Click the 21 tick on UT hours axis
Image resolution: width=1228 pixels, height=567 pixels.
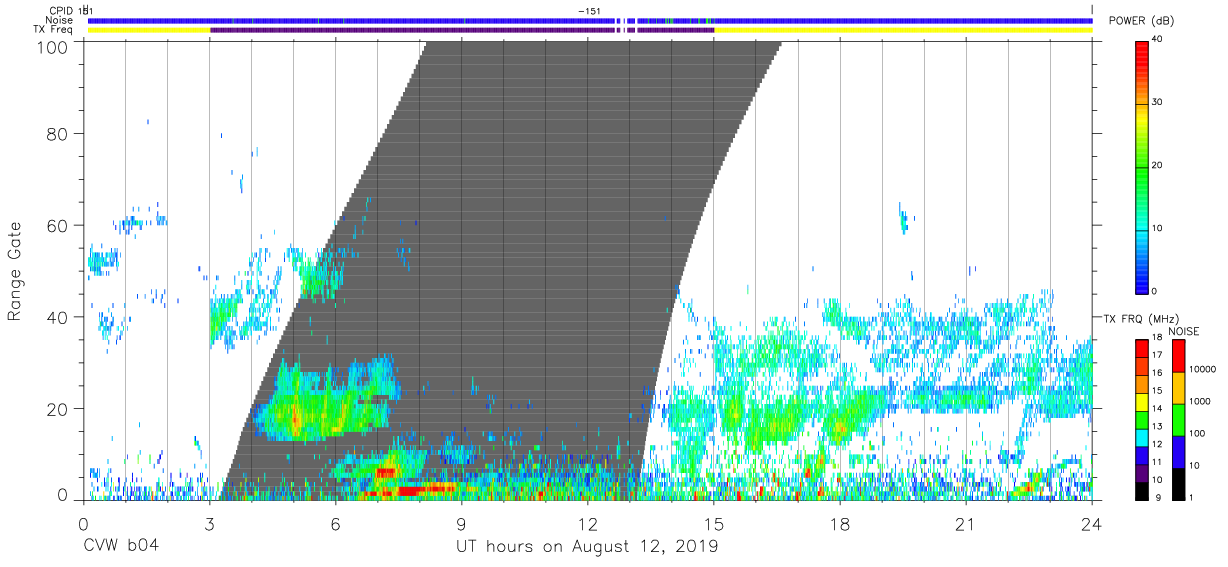pos(966,523)
